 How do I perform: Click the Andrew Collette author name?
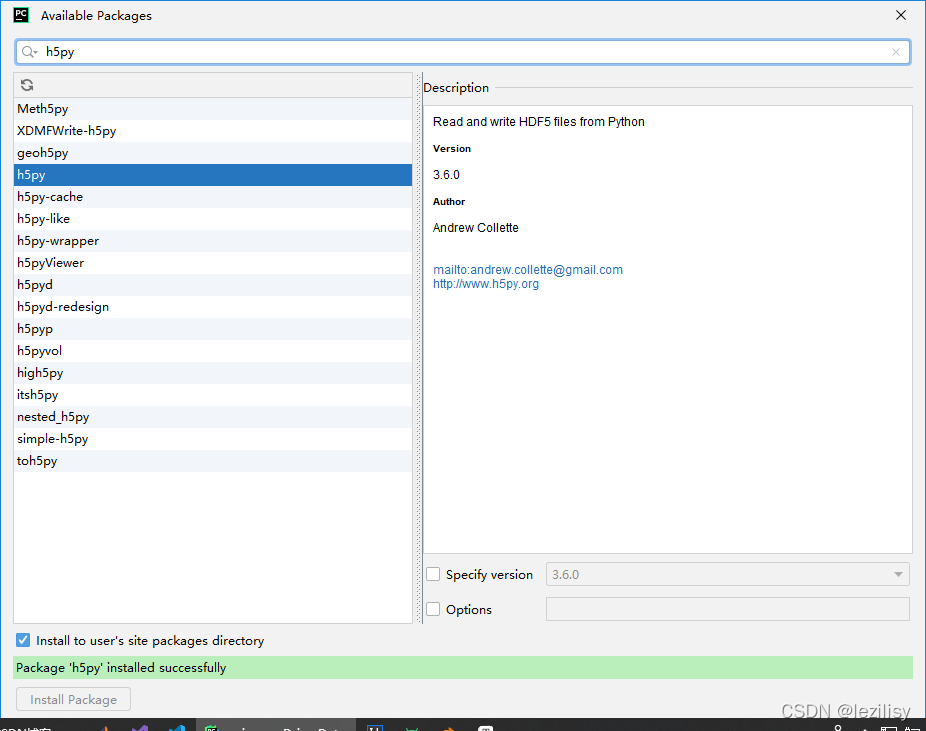(x=475, y=228)
